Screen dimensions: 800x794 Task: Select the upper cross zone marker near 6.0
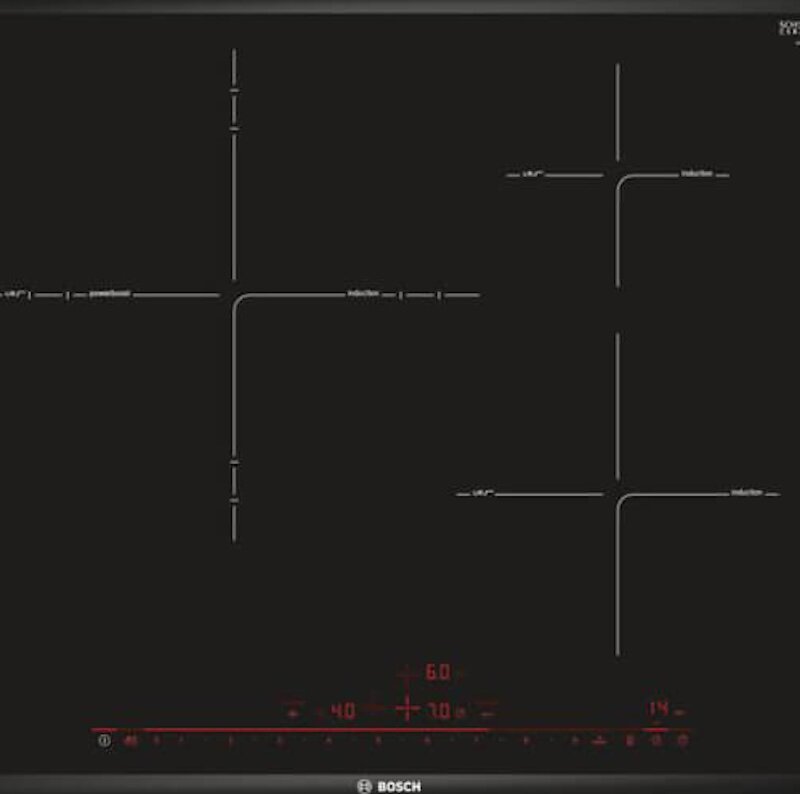pos(407,673)
